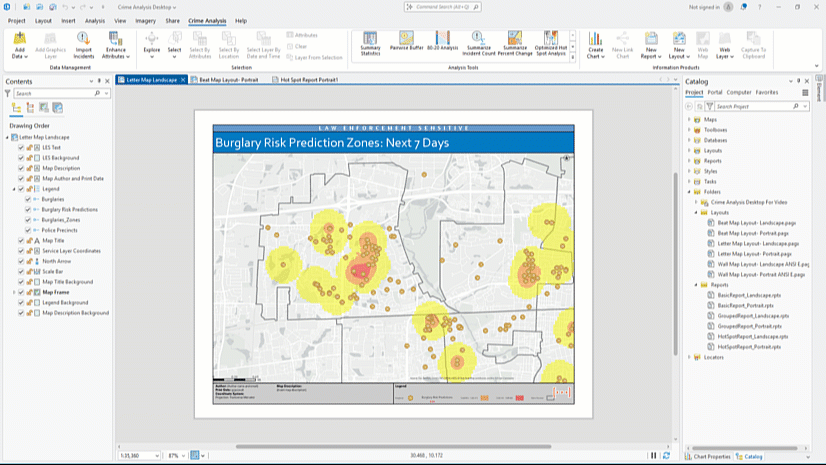
Task: Click the refresh icon in status bar
Action: tap(666, 456)
